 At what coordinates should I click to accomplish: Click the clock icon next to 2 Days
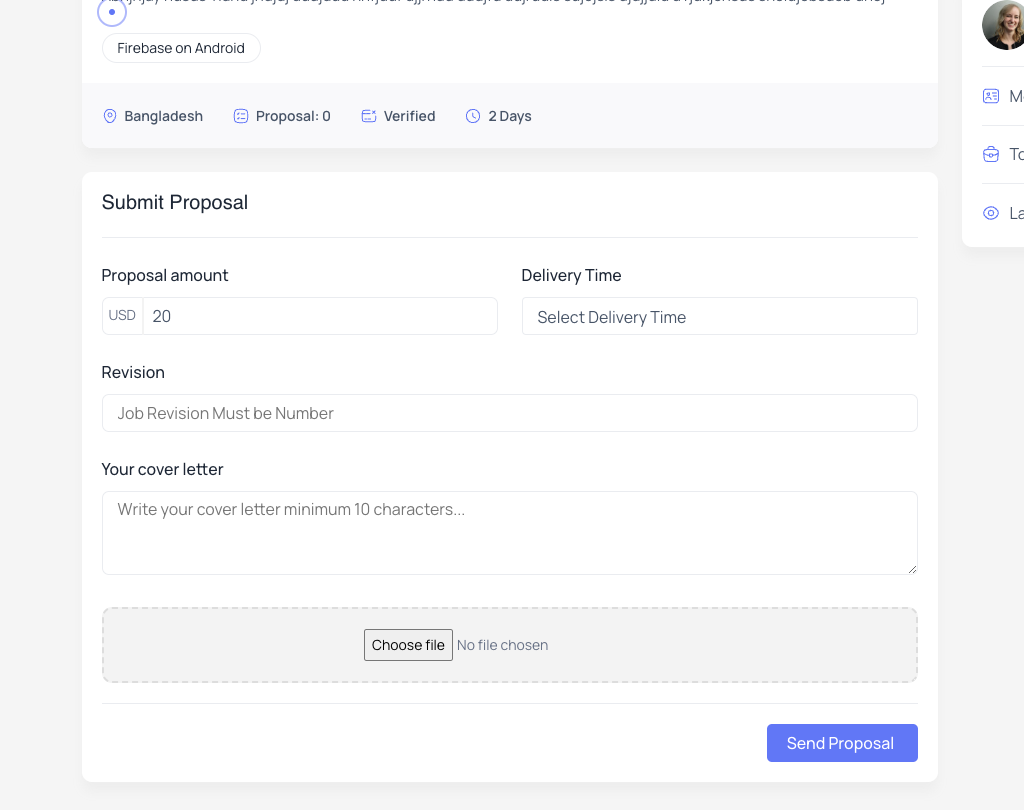473,116
